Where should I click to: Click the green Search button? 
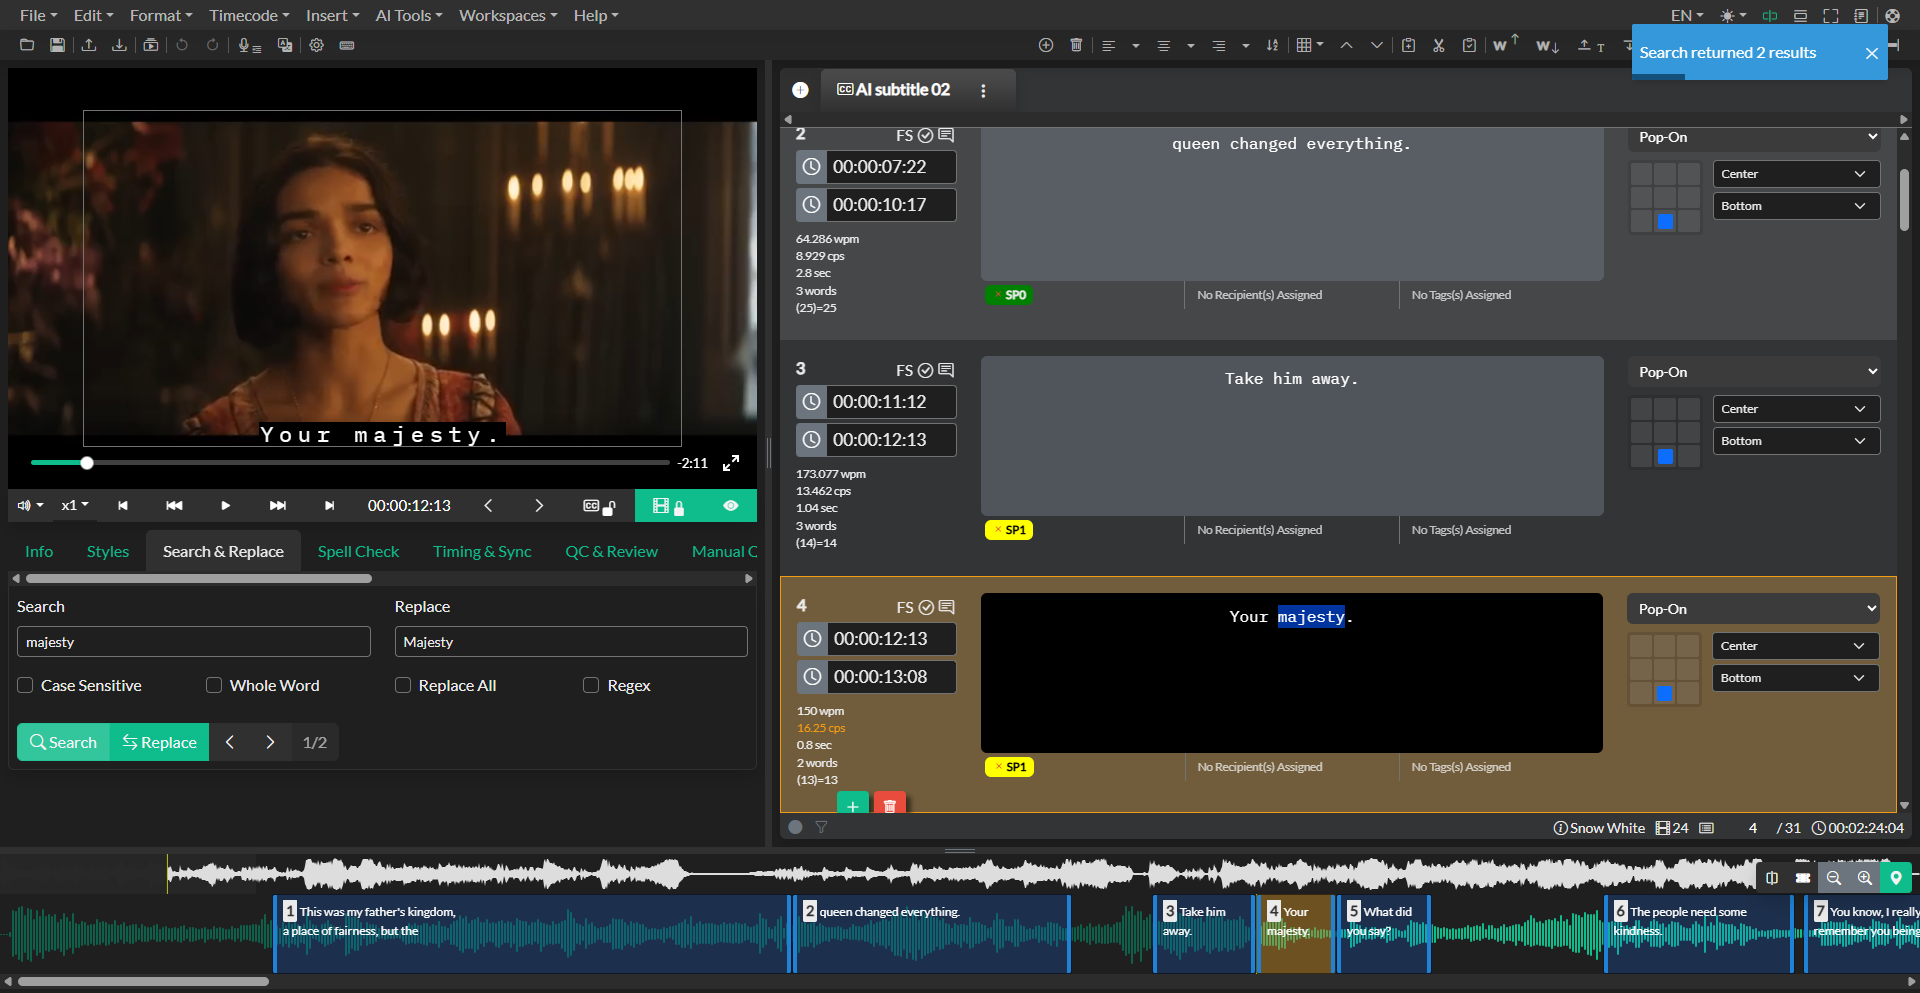(x=64, y=742)
